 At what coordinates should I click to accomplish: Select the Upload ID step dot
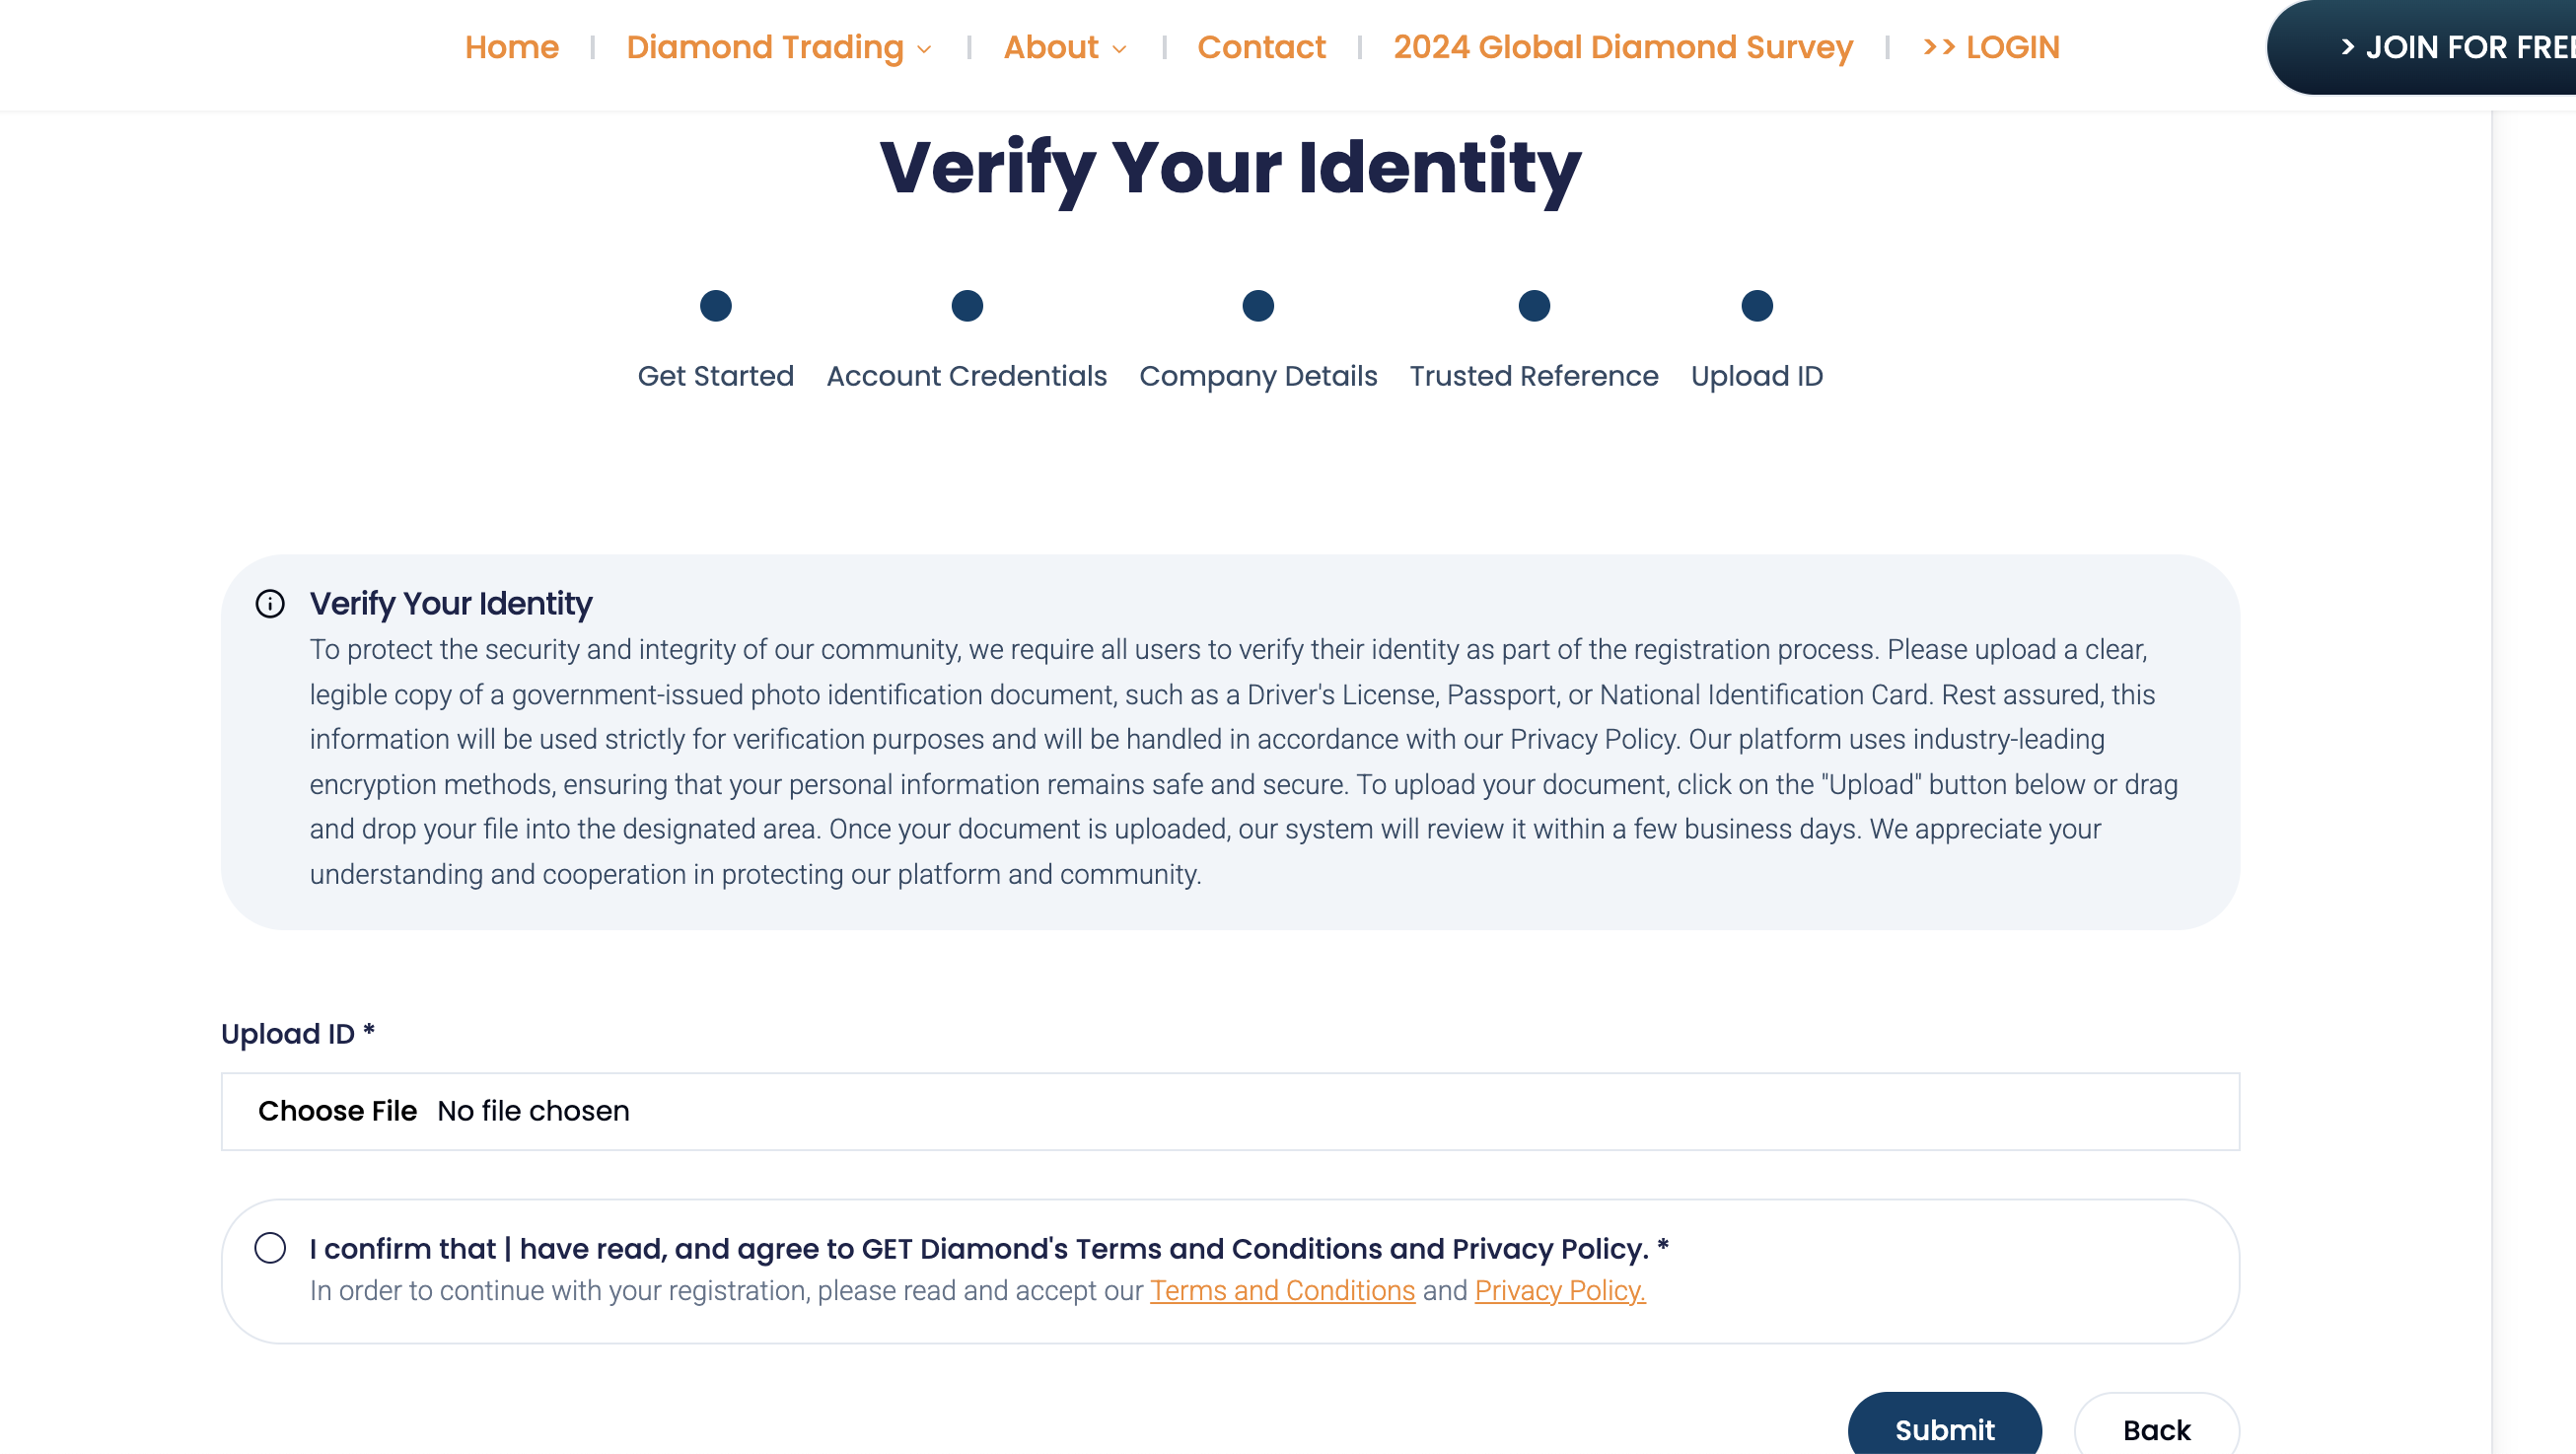point(1757,306)
